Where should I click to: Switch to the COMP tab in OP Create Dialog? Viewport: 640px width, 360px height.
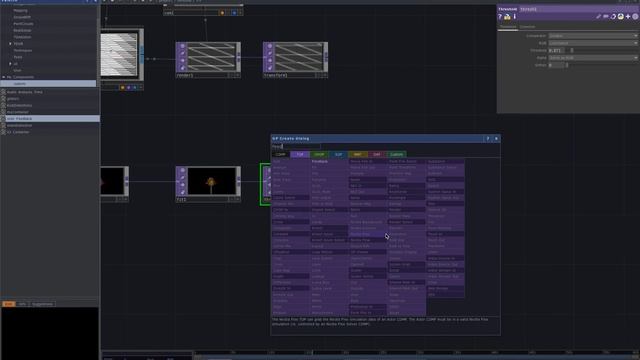pyautogui.click(x=280, y=154)
